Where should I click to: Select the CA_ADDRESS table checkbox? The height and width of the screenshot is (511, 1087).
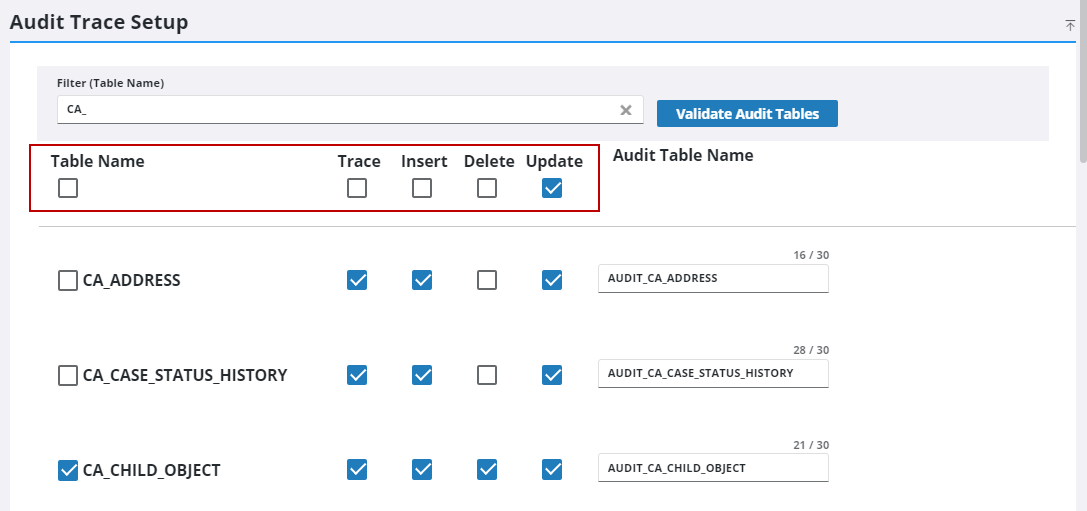coord(68,281)
